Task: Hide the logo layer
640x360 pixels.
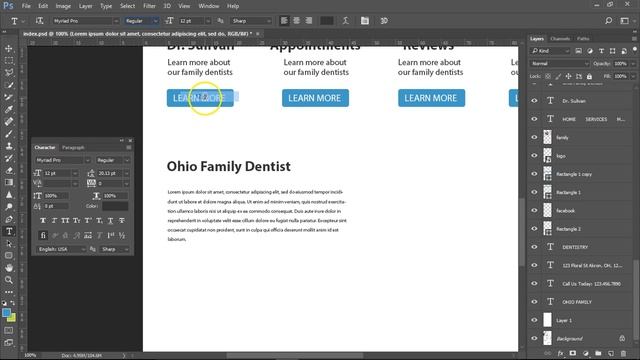Action: pyautogui.click(x=534, y=156)
